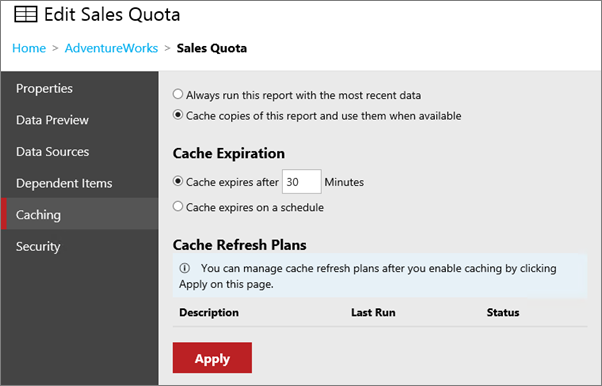Click the info icon in cache refresh notice
602x386 pixels.
(x=185, y=268)
